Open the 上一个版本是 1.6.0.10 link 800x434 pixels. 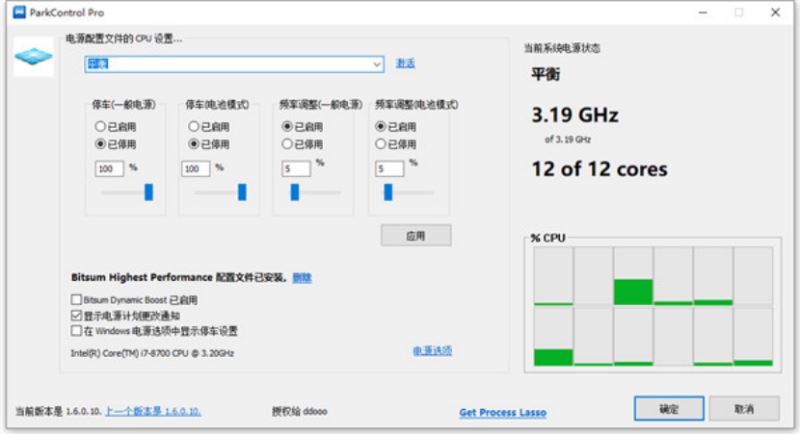coord(153,411)
